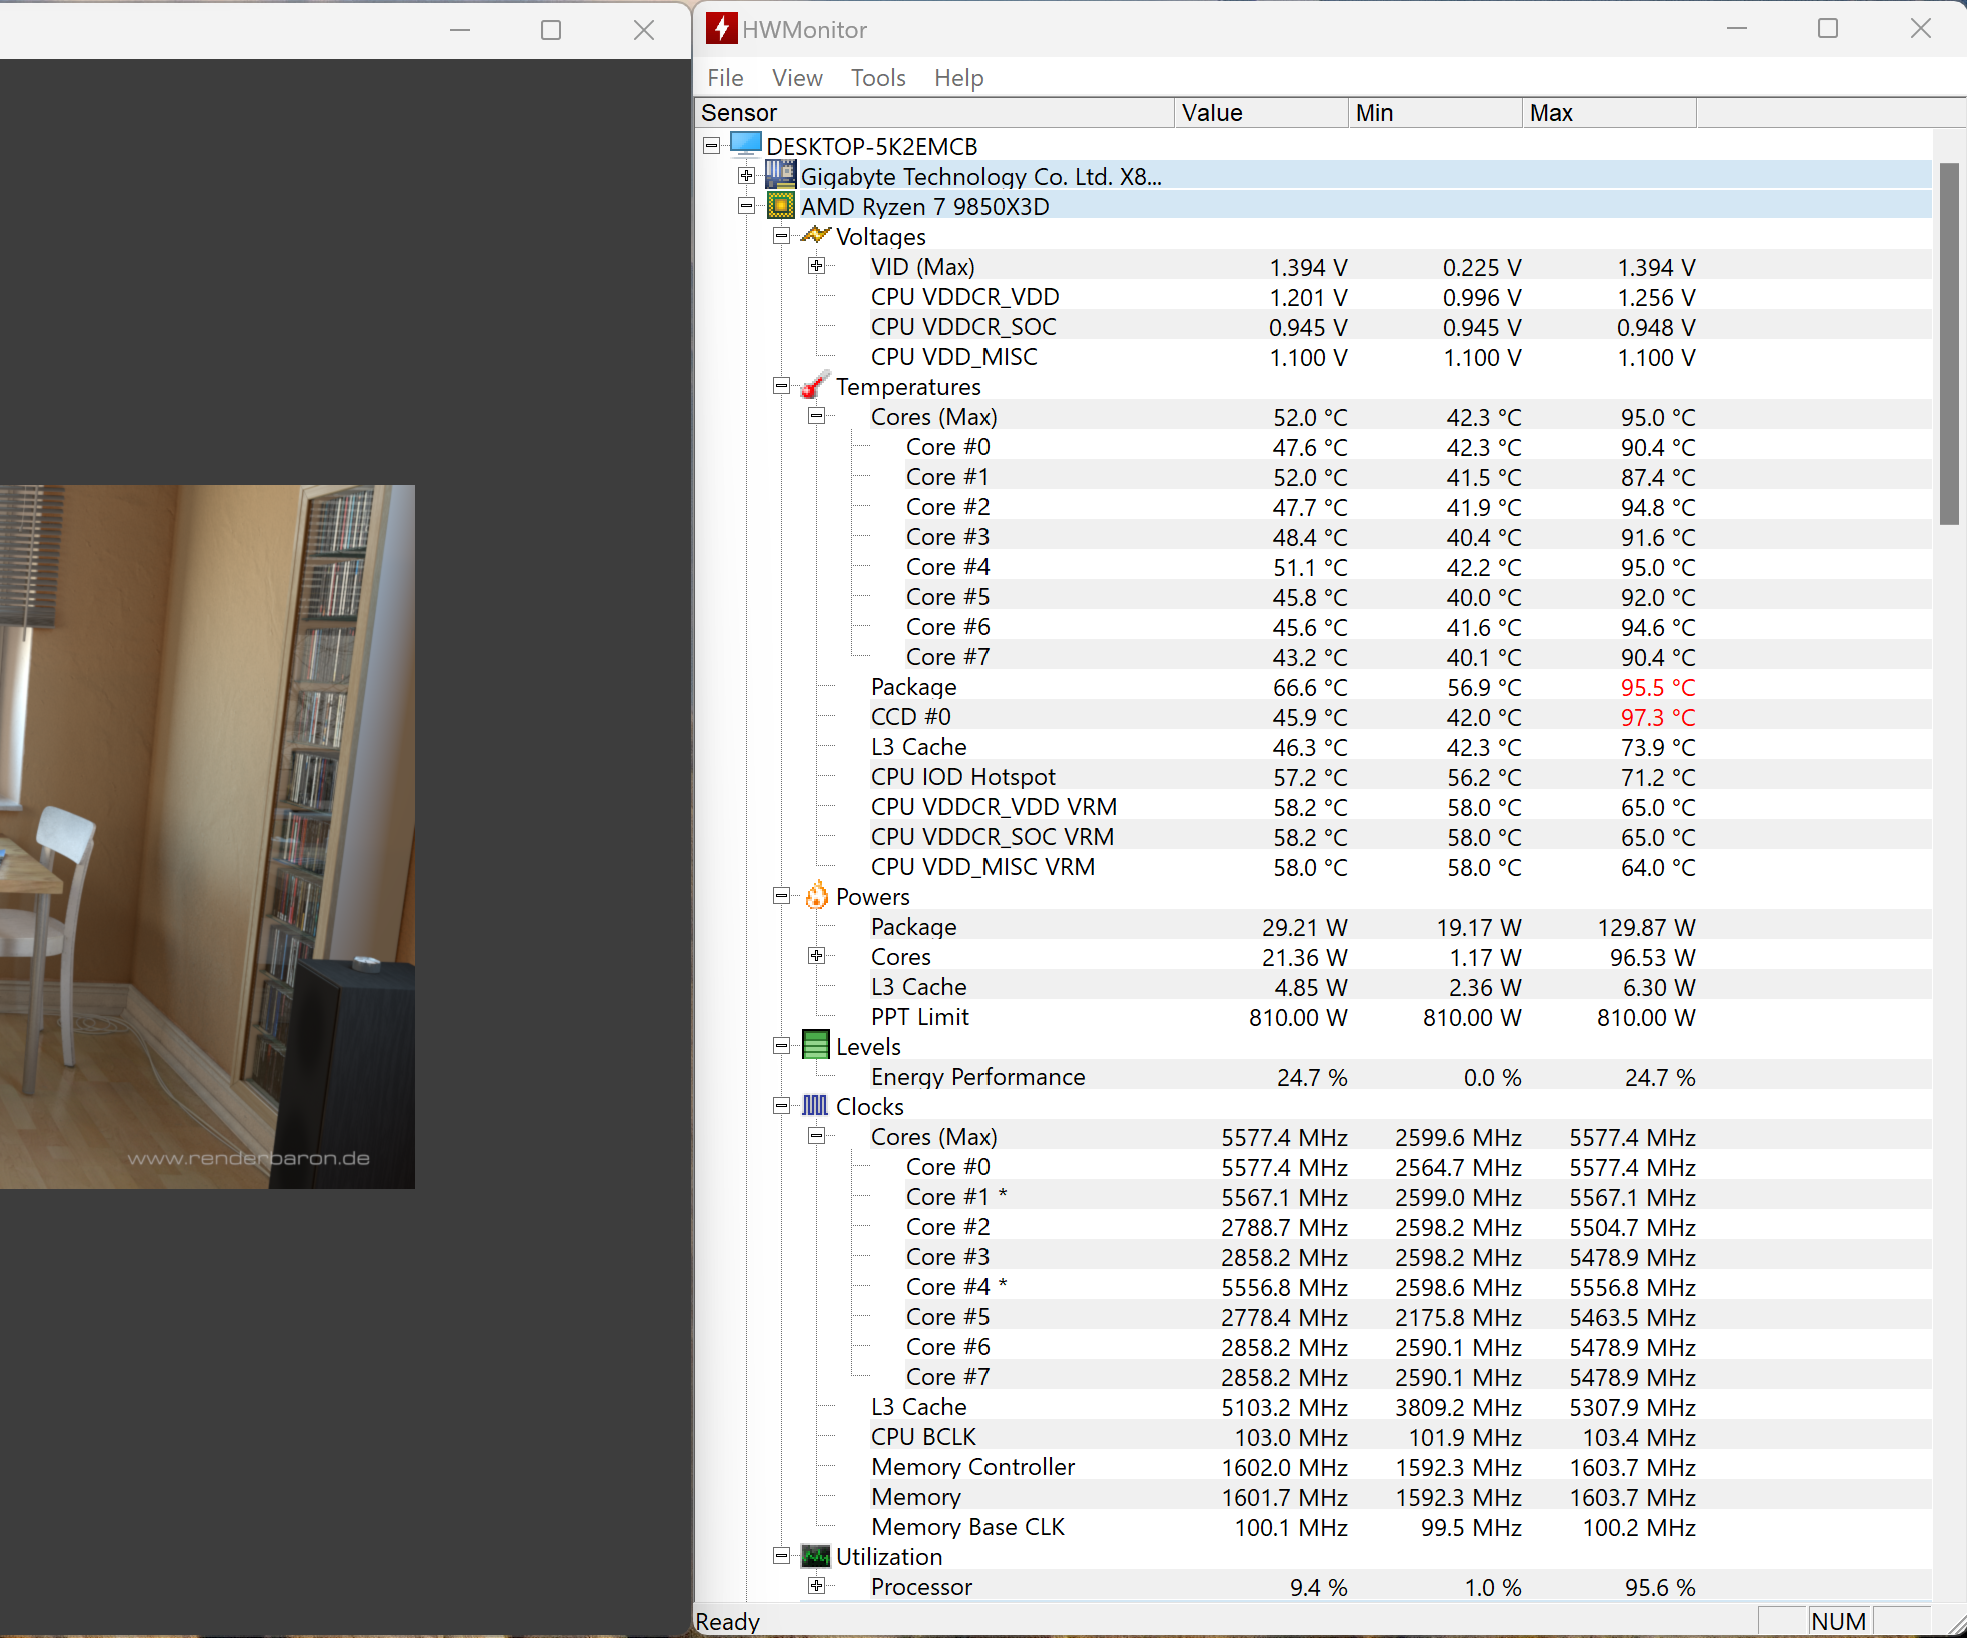Expand the Gigabyte Technology node

(x=746, y=176)
